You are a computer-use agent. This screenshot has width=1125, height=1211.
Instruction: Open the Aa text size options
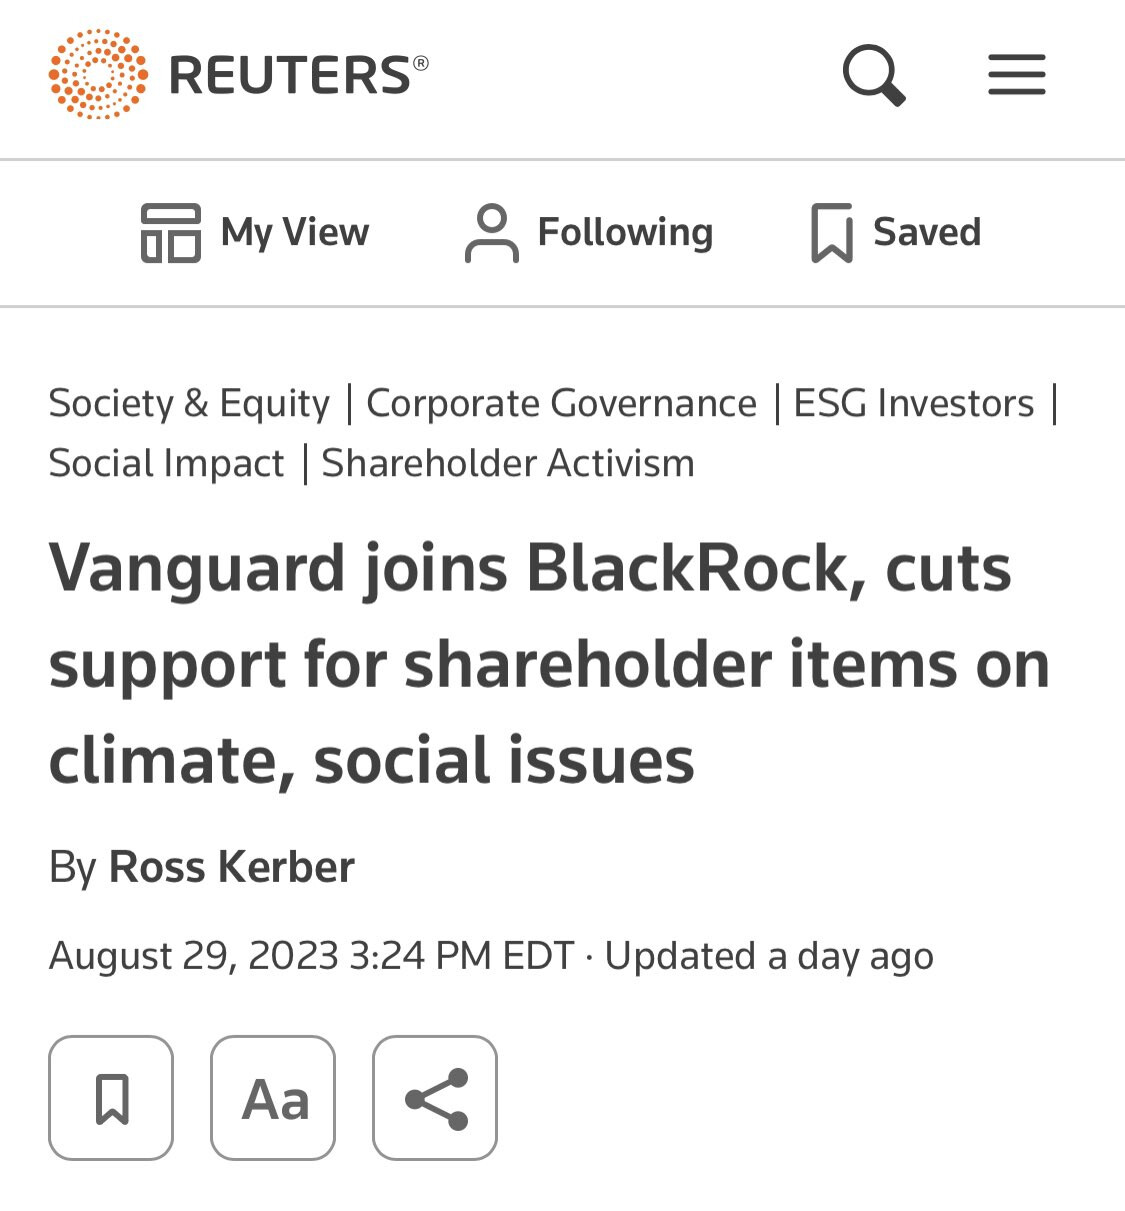273,1098
